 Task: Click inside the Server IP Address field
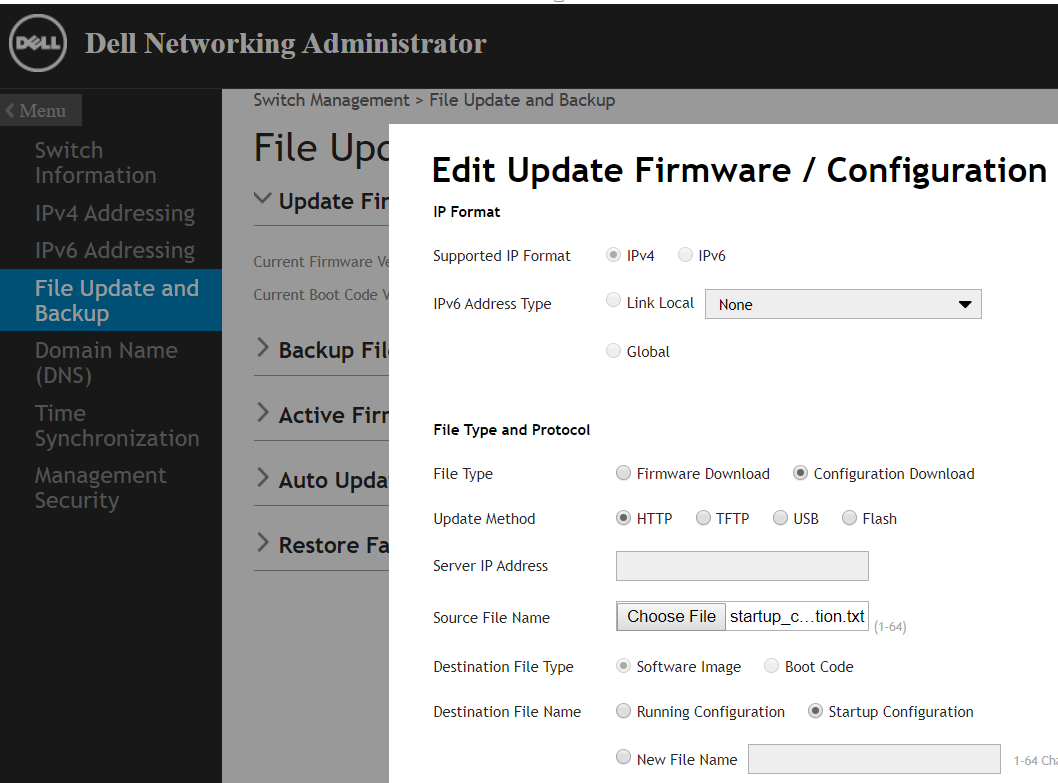point(742,566)
